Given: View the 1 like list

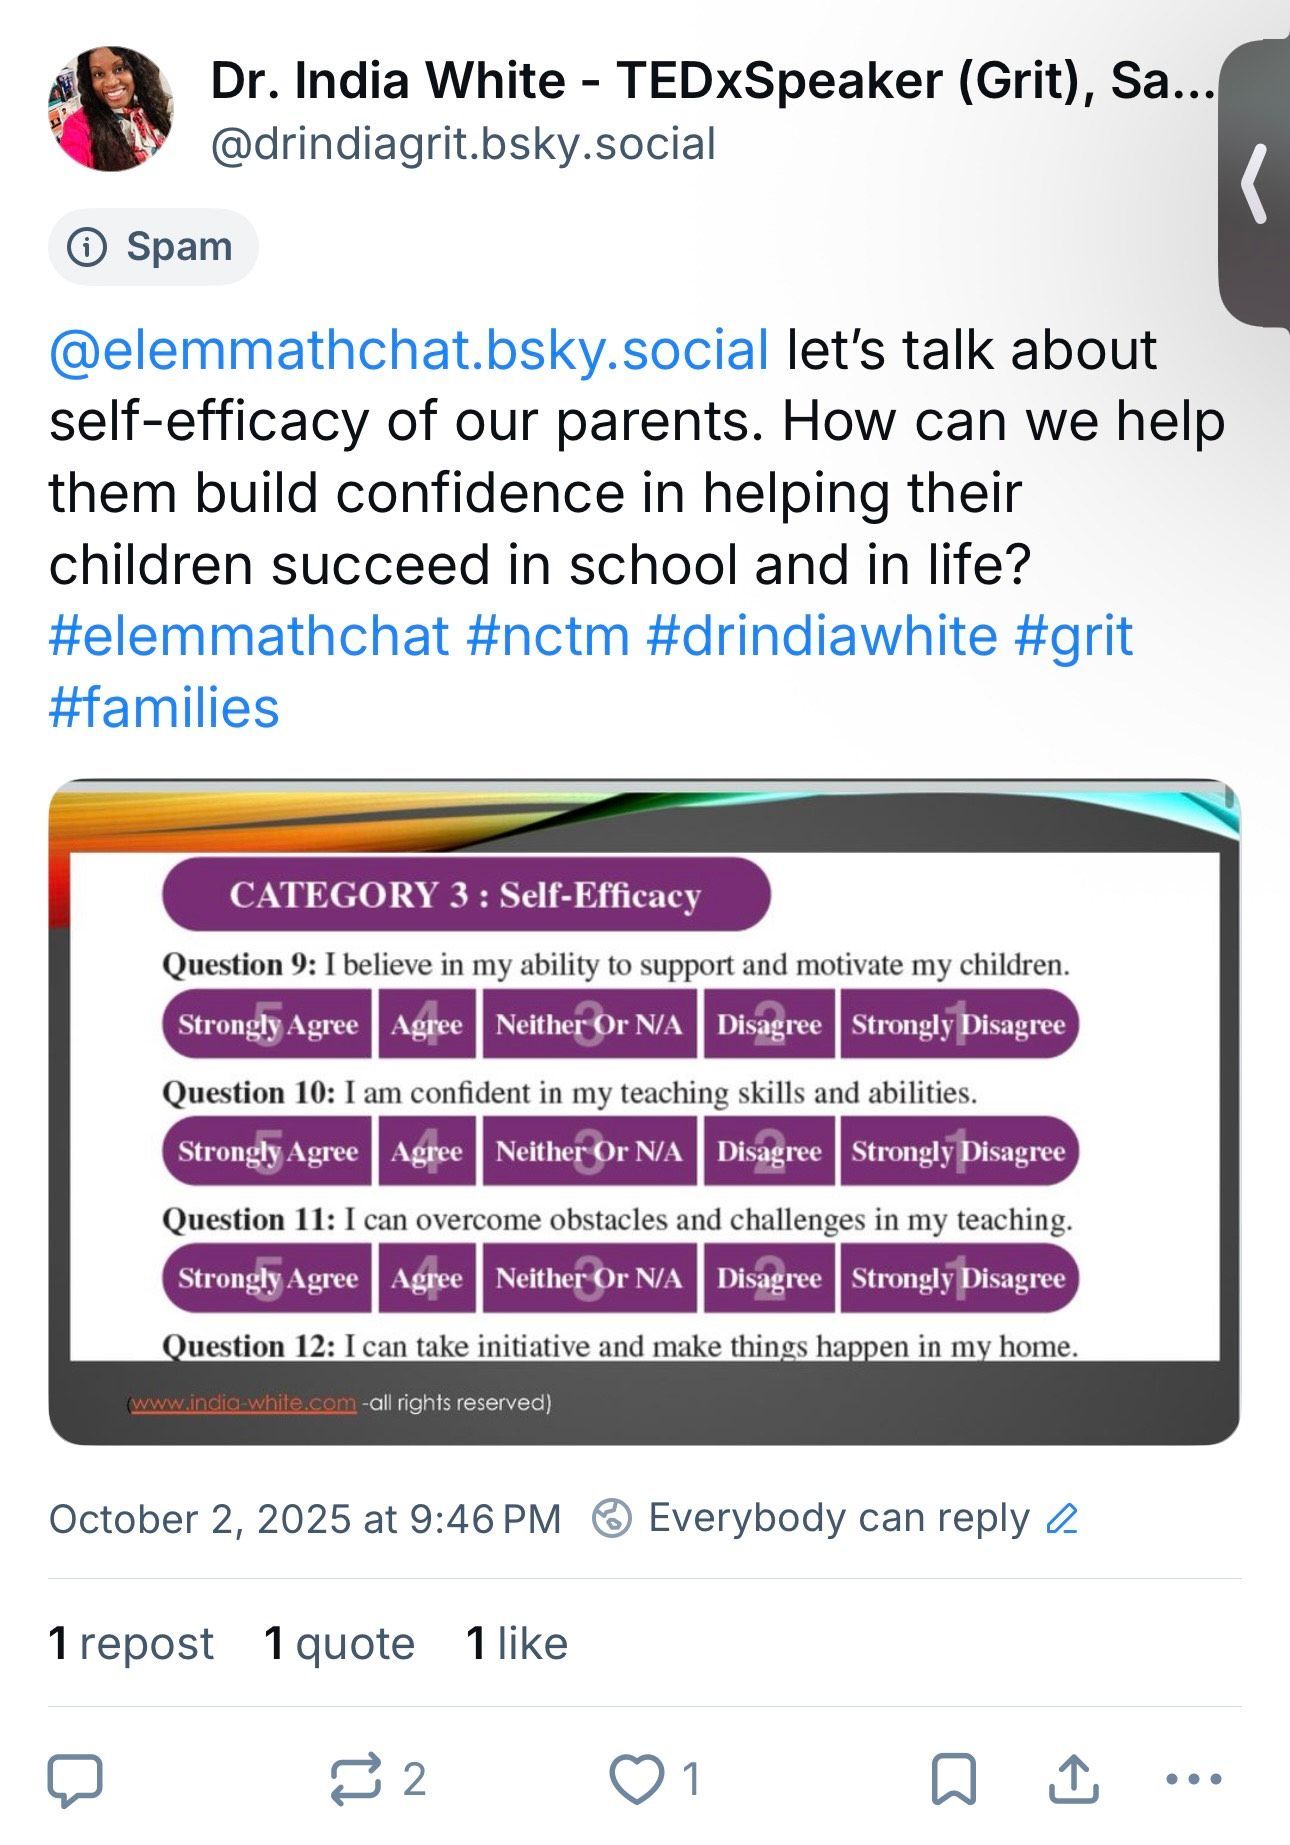Looking at the screenshot, I should [517, 1643].
